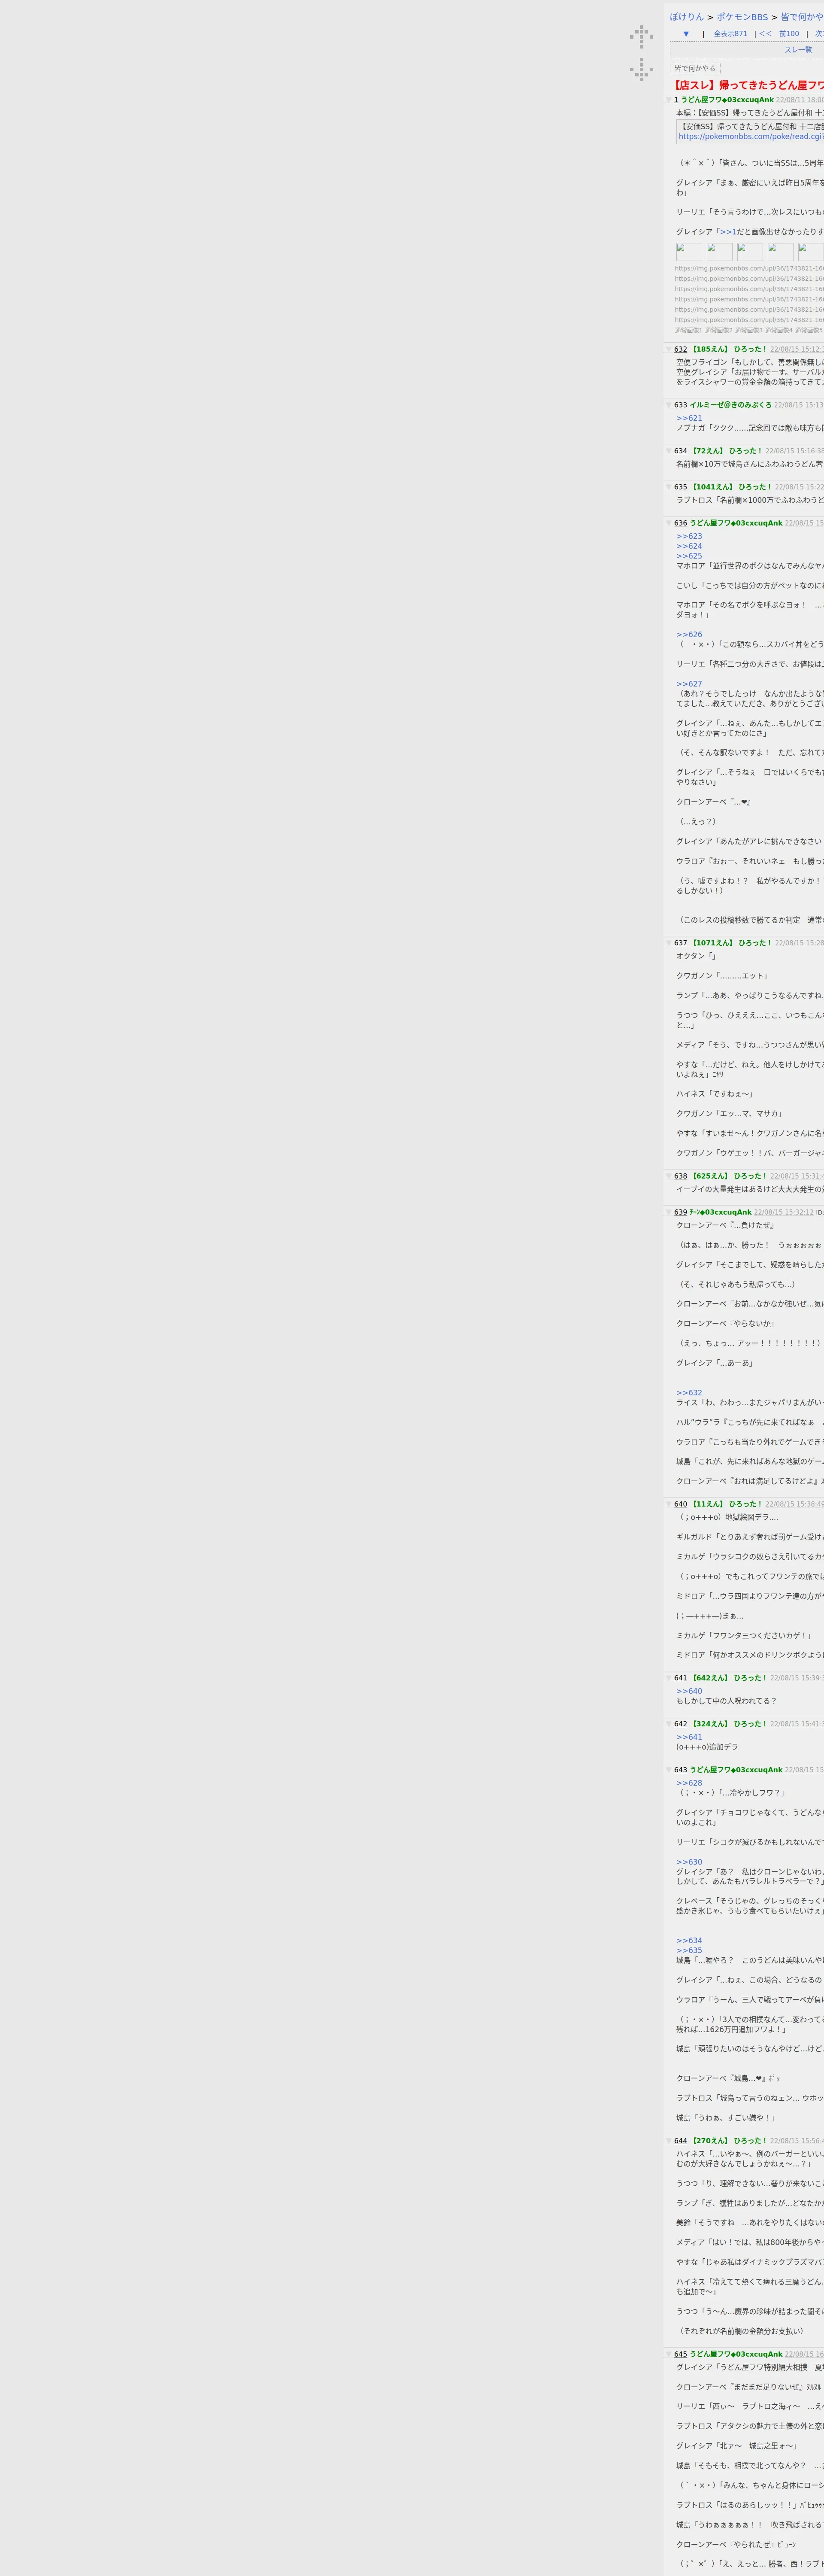This screenshot has width=824, height=2576.
Task: Go to previous 100 posts (前100)
Action: 789,34
